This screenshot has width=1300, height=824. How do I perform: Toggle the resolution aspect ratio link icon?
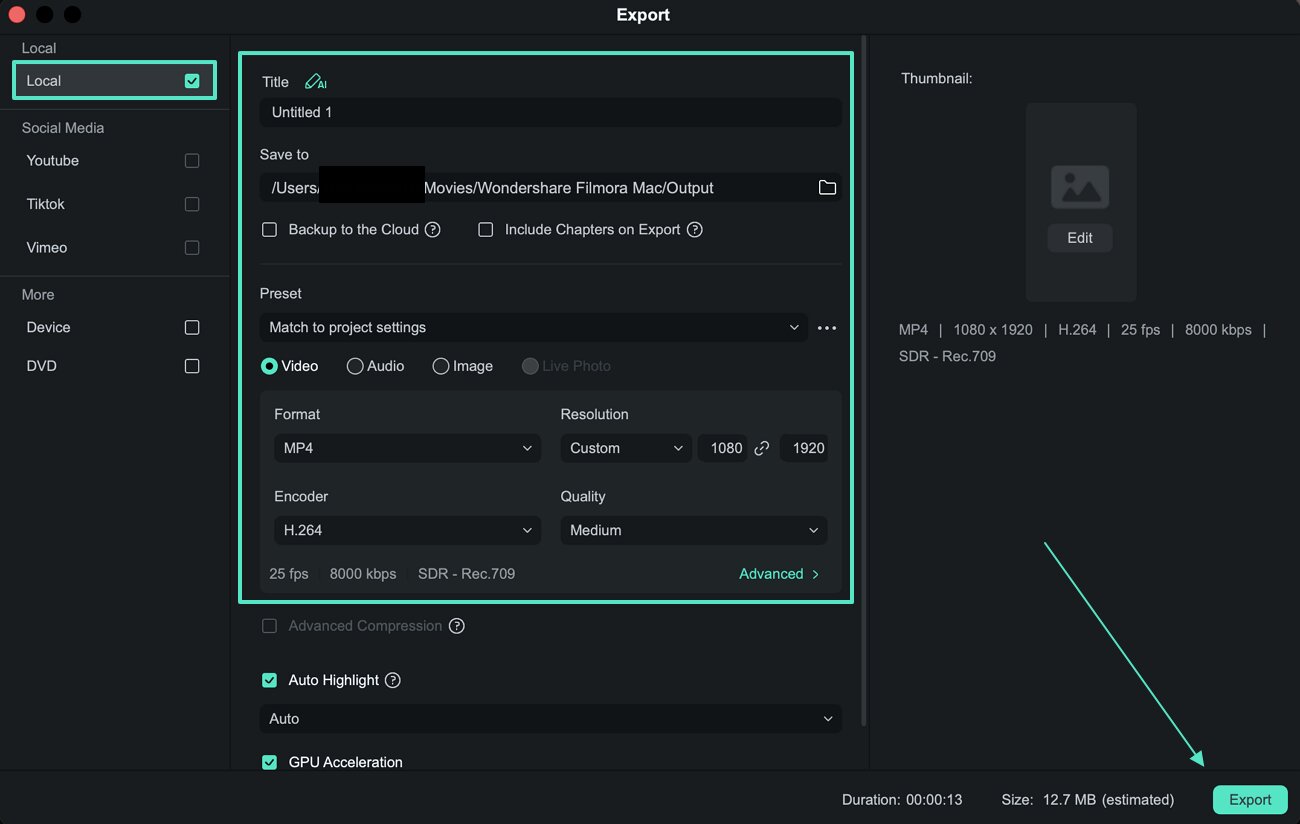coord(762,448)
